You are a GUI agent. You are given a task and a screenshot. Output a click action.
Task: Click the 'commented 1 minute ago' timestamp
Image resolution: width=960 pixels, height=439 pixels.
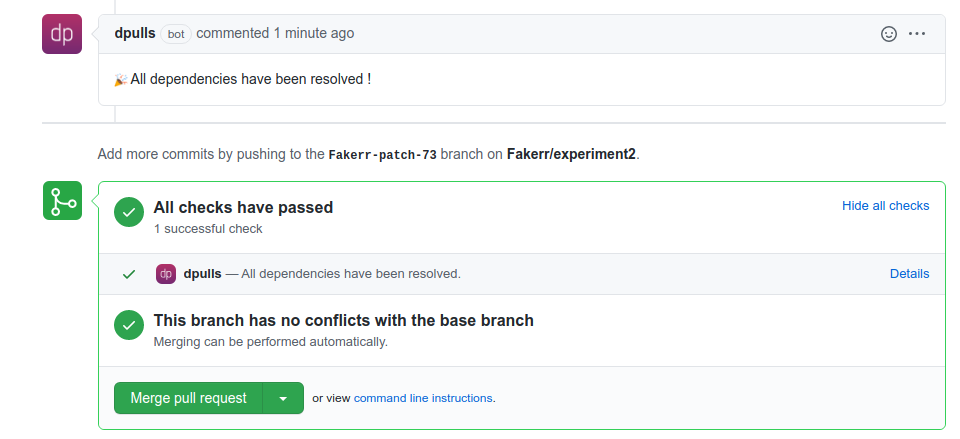coord(275,33)
